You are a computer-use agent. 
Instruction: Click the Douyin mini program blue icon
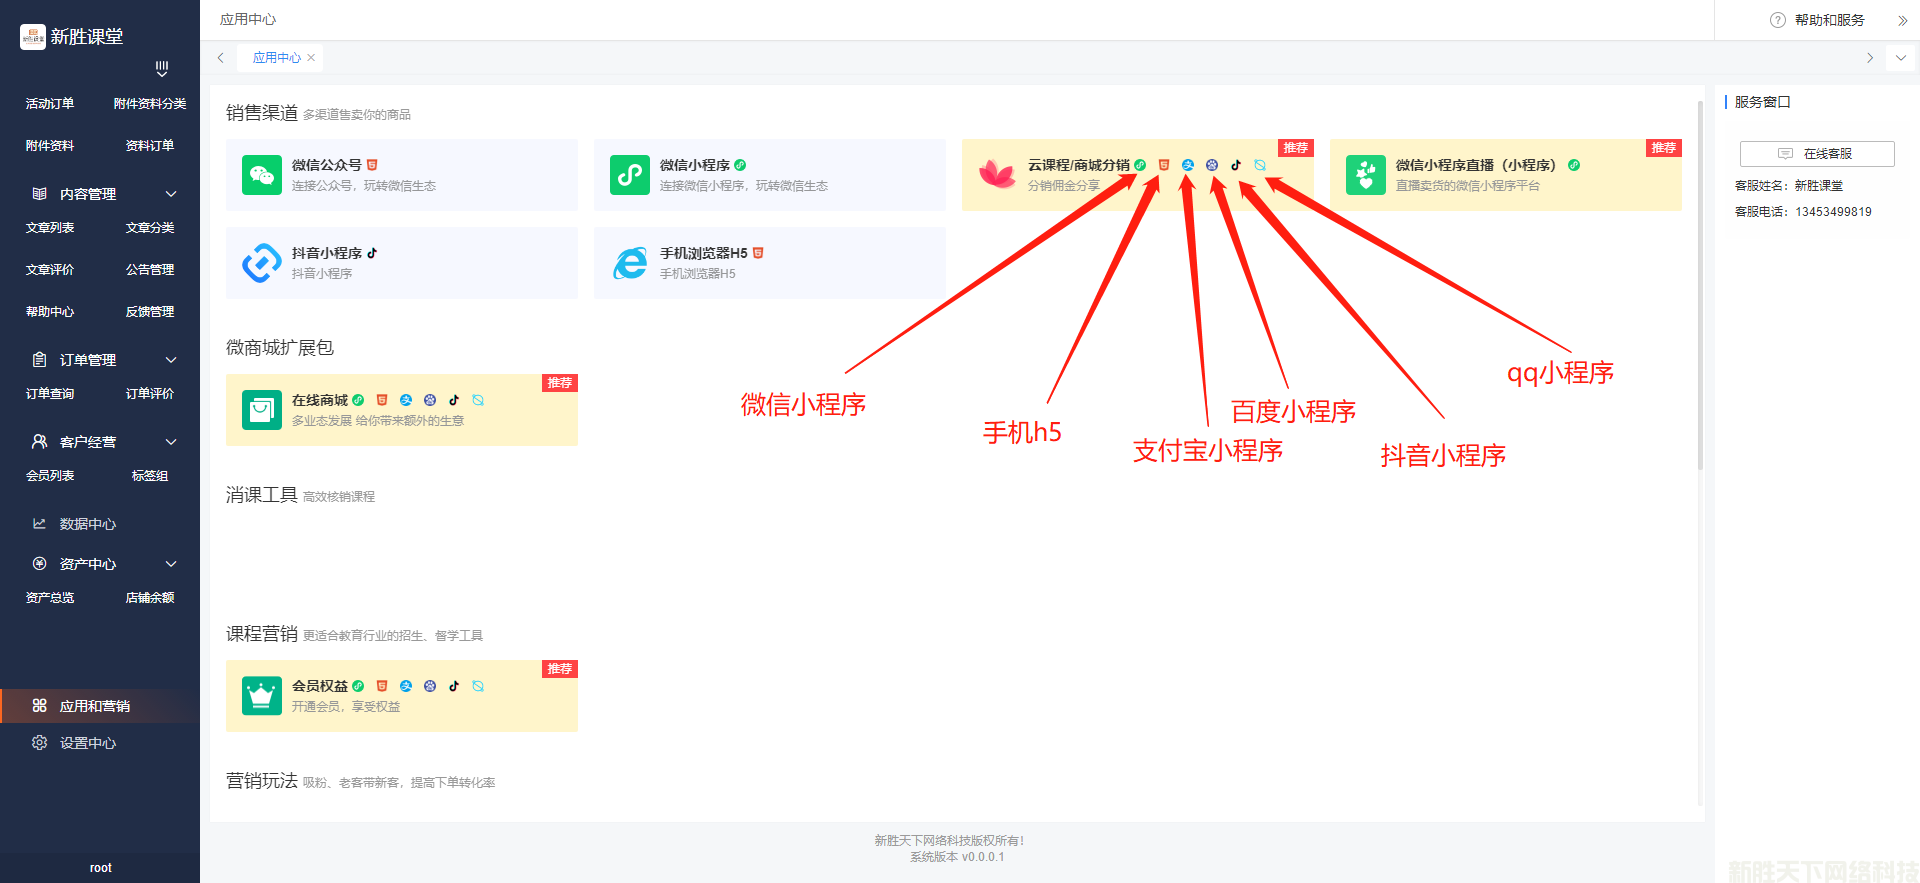pos(262,263)
